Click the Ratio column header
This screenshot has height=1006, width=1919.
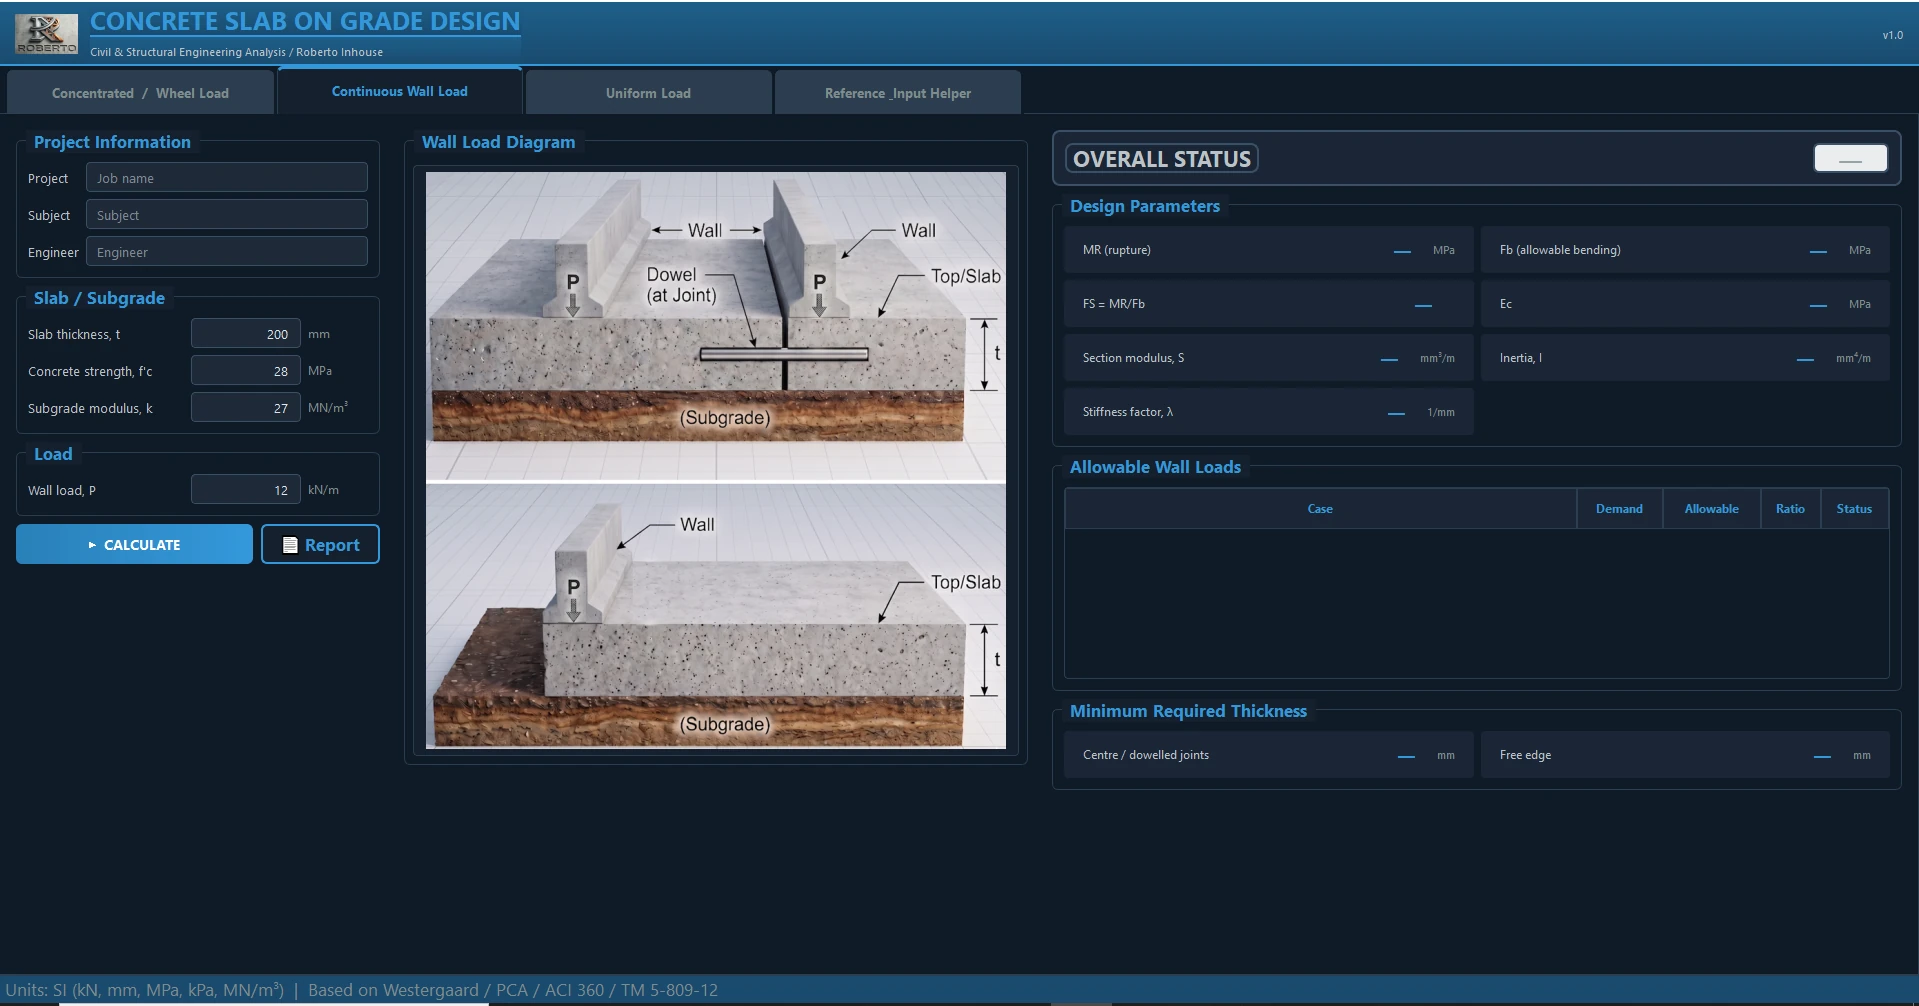(x=1790, y=509)
